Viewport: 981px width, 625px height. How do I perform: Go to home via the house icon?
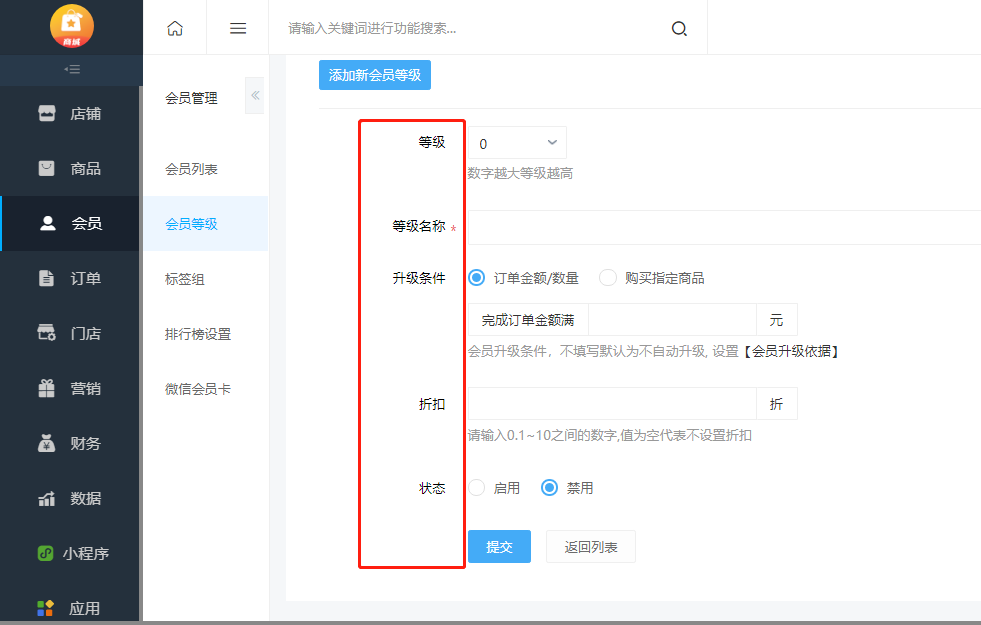(x=175, y=28)
